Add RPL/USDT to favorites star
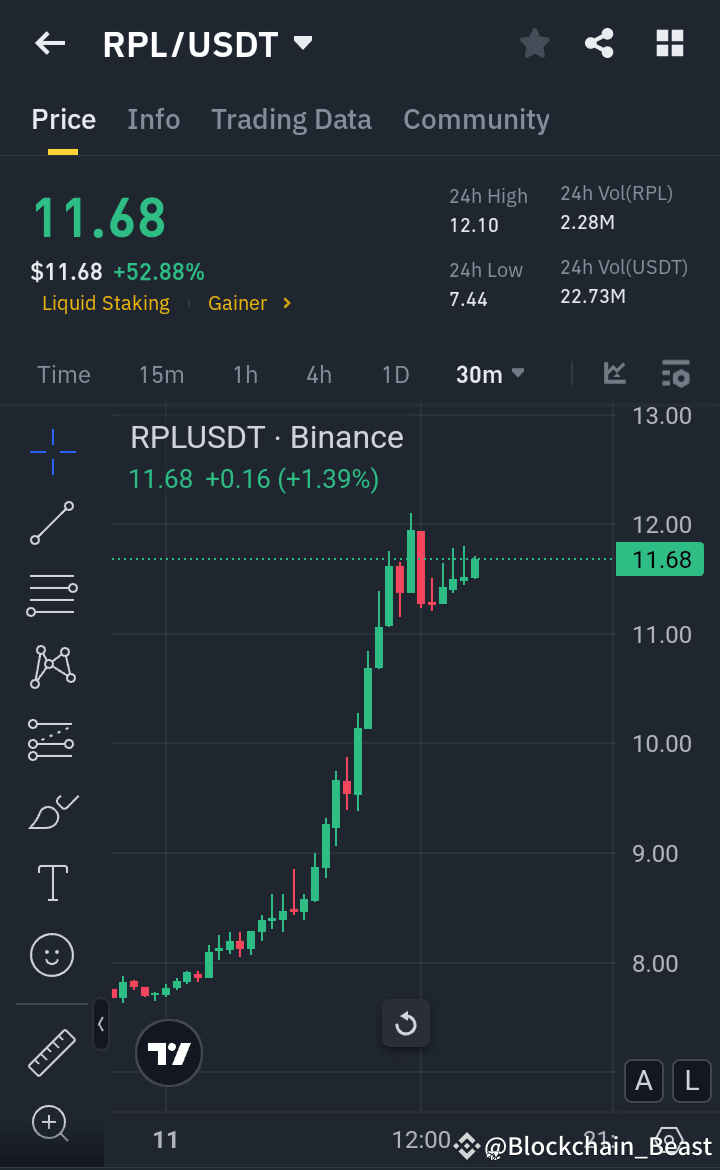Screen dimensions: 720x1170 click(534, 43)
